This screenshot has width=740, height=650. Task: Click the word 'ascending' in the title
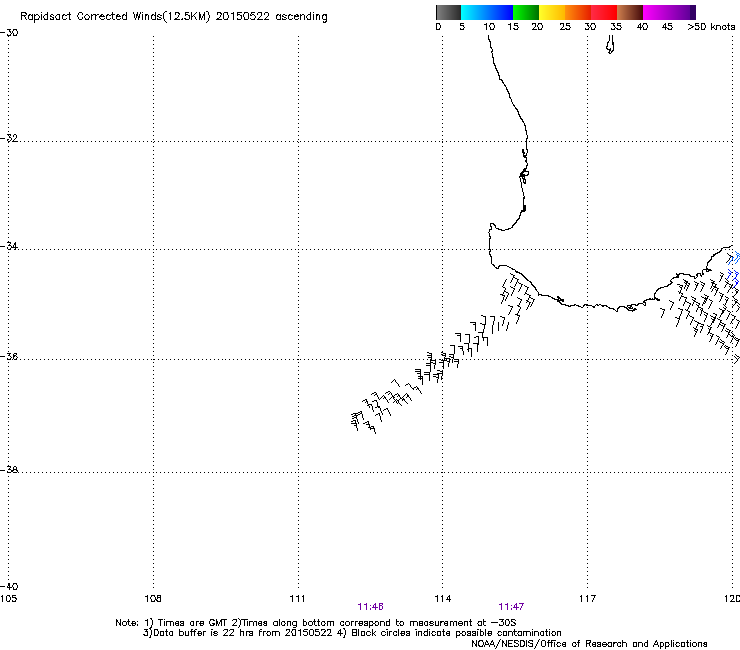pyautogui.click(x=301, y=17)
